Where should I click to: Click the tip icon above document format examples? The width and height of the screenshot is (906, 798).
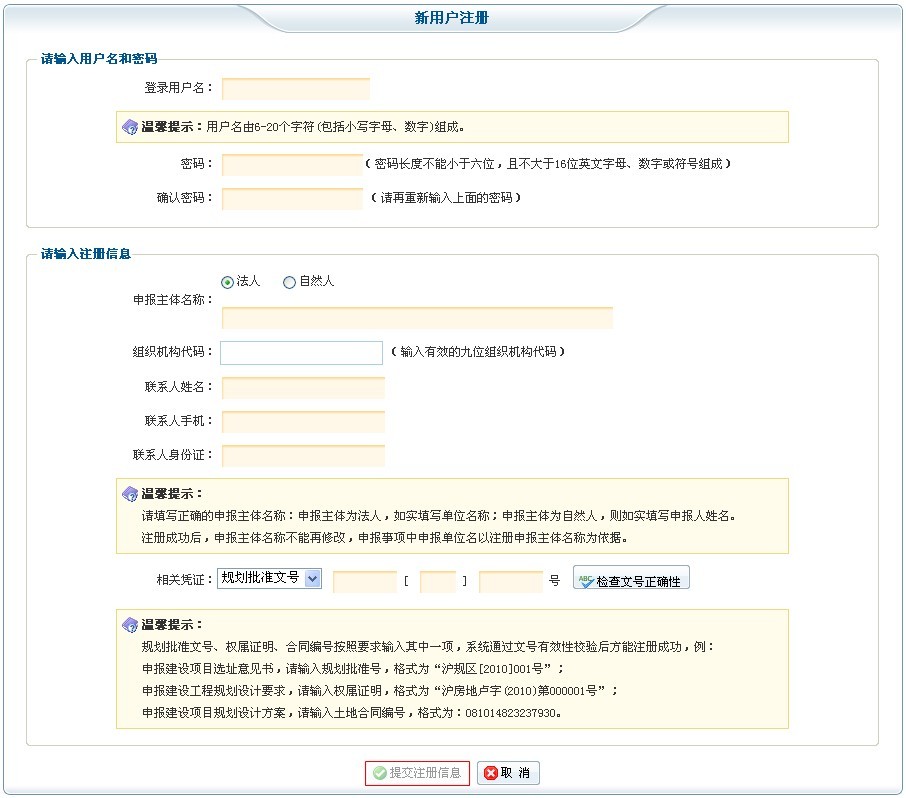(129, 625)
